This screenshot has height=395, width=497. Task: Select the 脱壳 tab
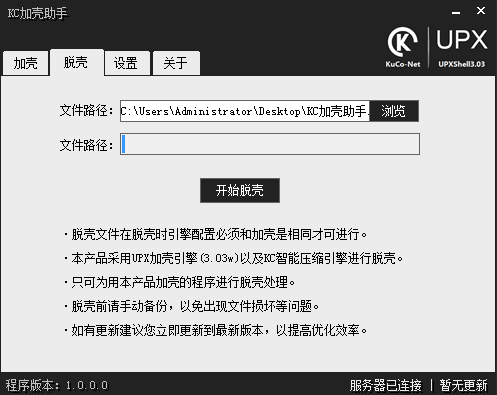(76, 62)
